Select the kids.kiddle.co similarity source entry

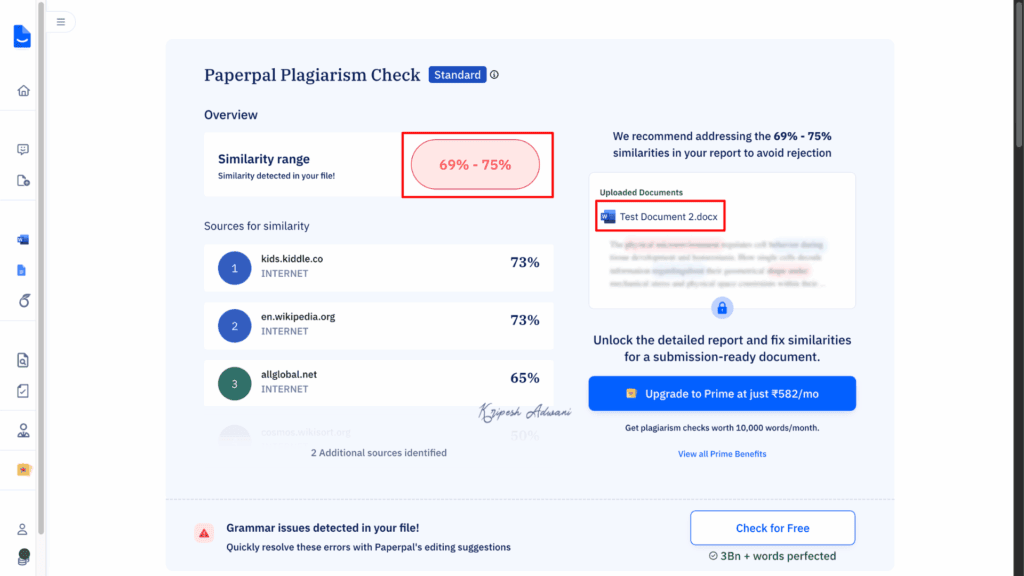tap(380, 267)
